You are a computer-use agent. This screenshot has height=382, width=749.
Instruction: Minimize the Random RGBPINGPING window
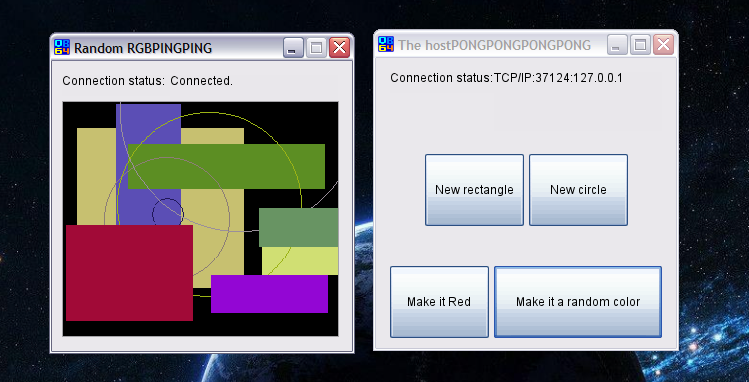tap(293, 48)
